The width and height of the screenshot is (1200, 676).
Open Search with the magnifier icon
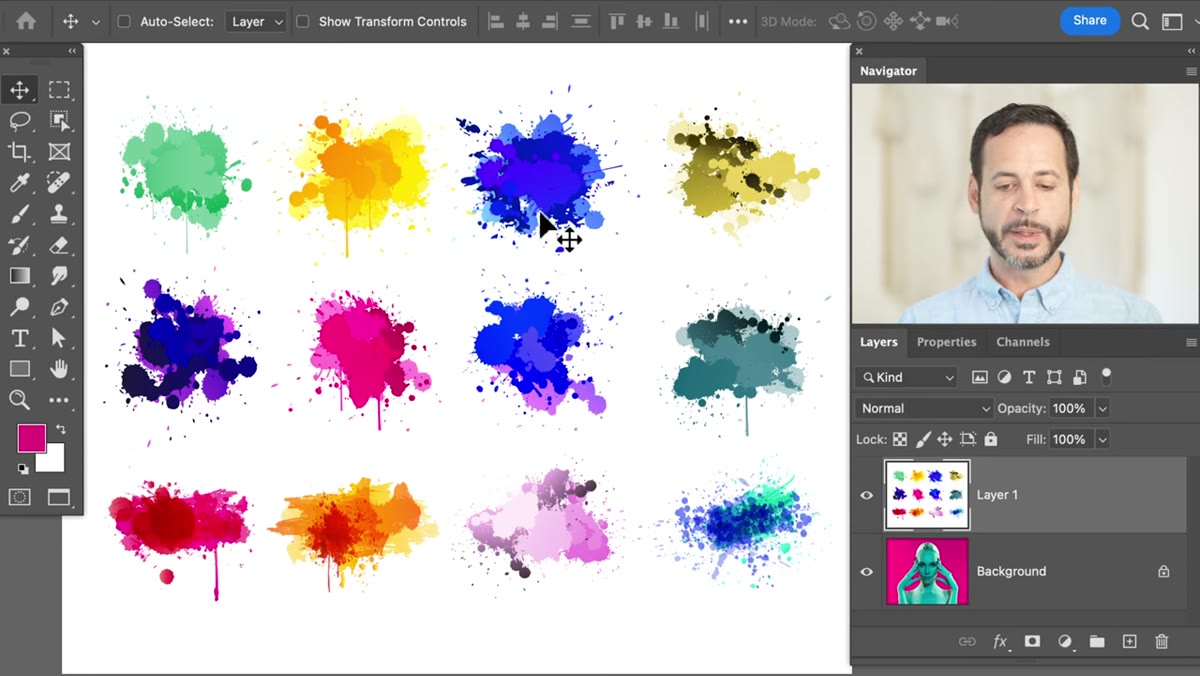pyautogui.click(x=1140, y=21)
